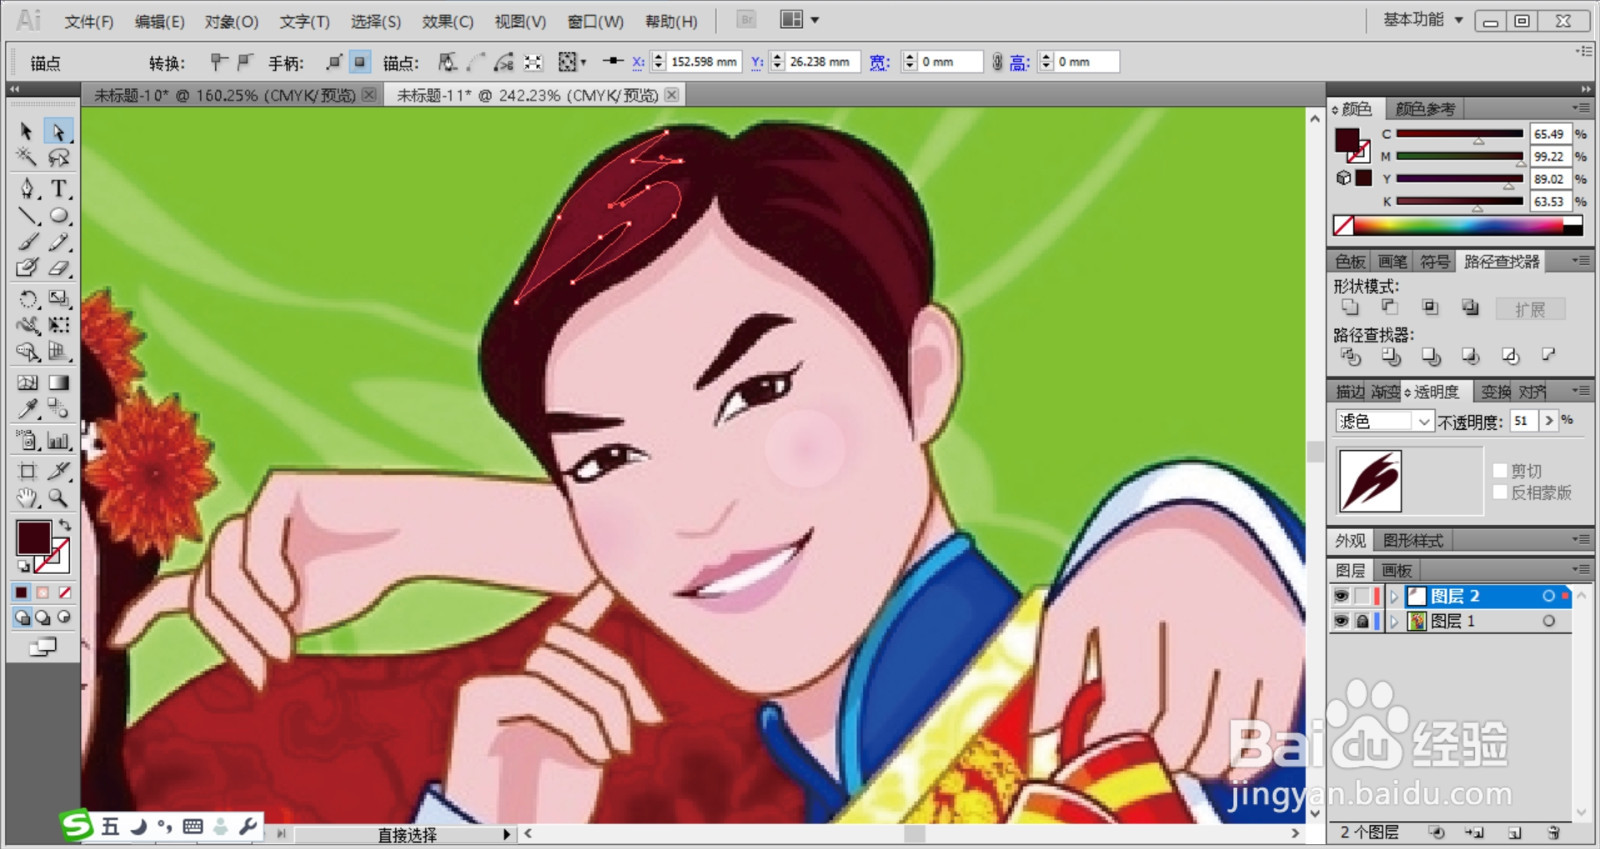This screenshot has height=849, width=1600.
Task: Click the 扩展 button in Pathfinder
Action: (x=1530, y=309)
